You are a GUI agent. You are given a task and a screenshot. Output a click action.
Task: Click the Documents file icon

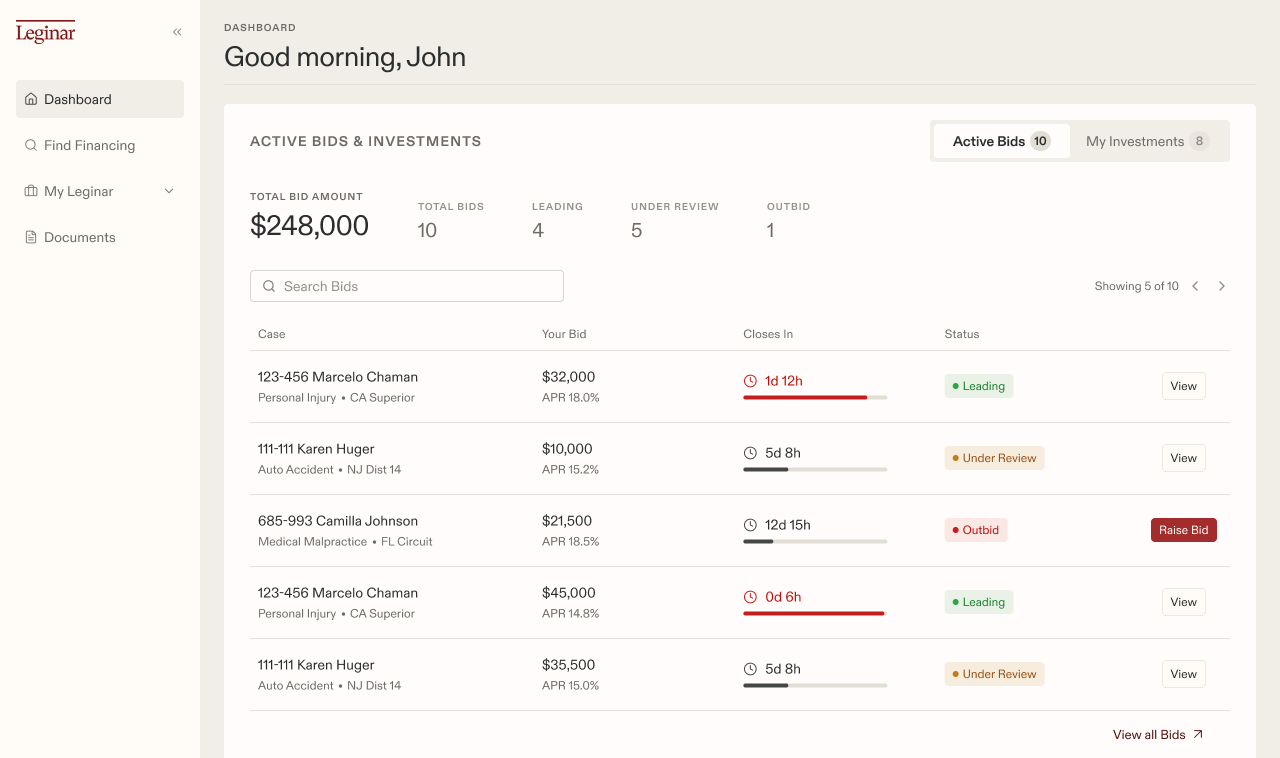[31, 237]
